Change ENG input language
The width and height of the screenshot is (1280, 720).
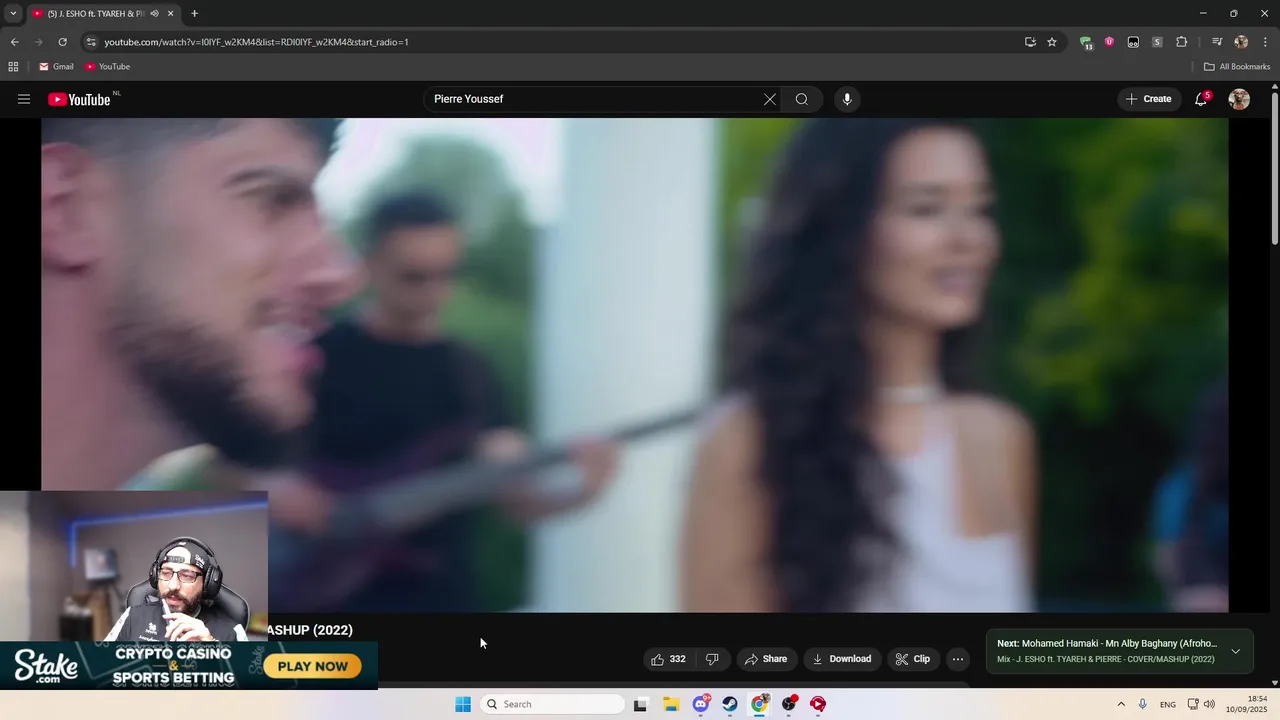coord(1168,704)
